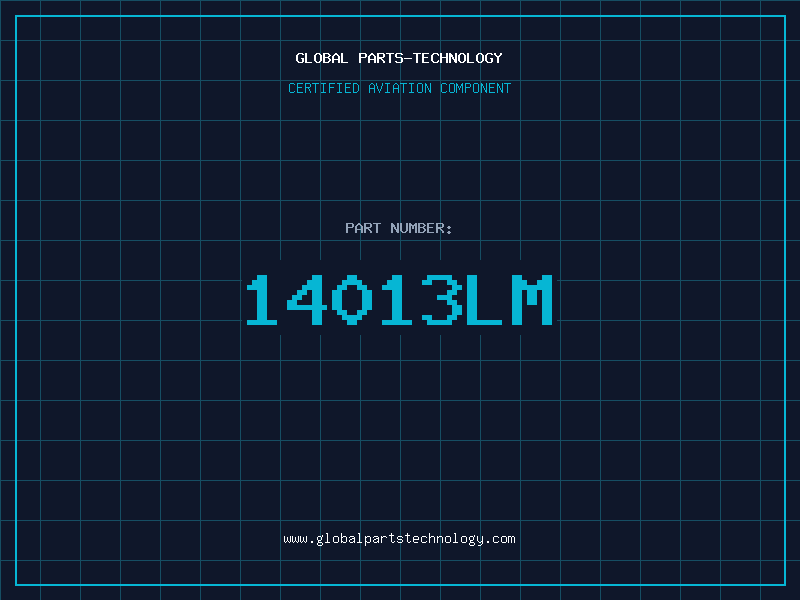Click the leading digit 1 of the part number
The height and width of the screenshot is (600, 800).
coord(264,300)
